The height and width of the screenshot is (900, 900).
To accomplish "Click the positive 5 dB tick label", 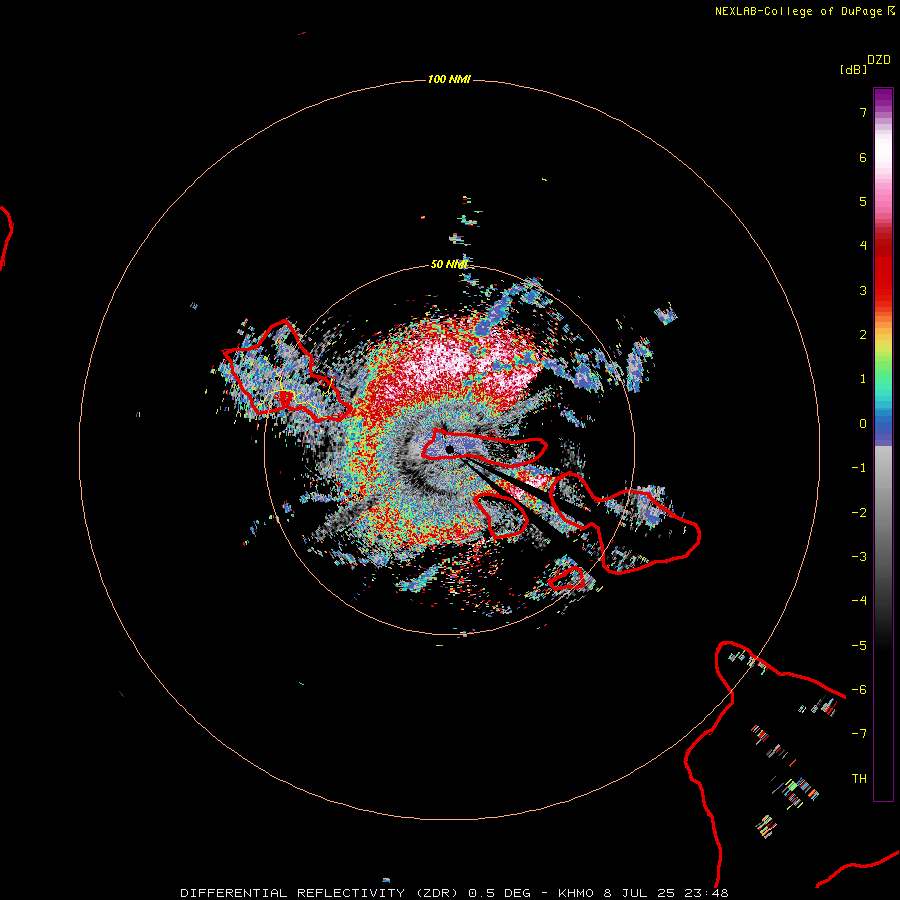I will [863, 201].
